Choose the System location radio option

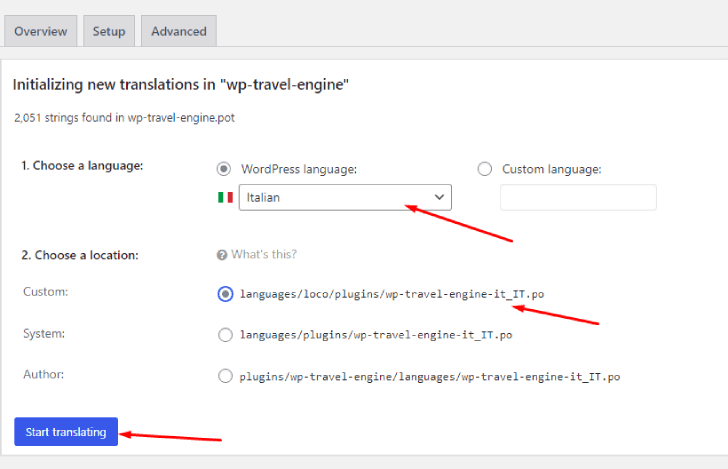[x=226, y=335]
